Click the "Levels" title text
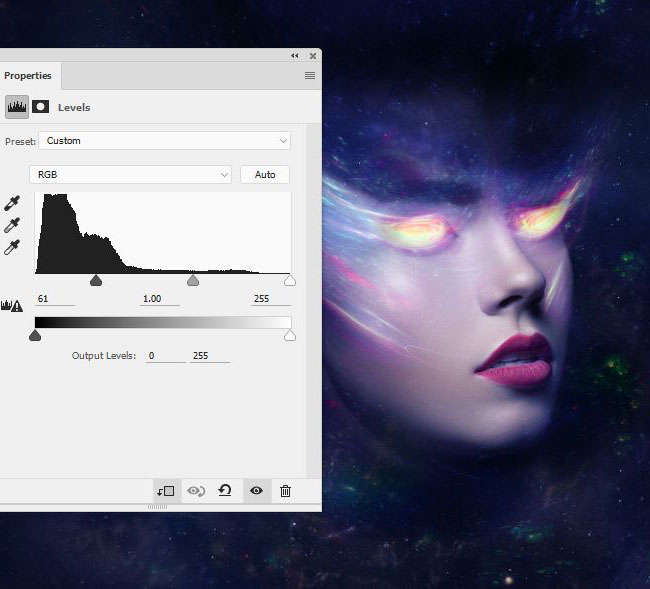 pyautogui.click(x=74, y=107)
